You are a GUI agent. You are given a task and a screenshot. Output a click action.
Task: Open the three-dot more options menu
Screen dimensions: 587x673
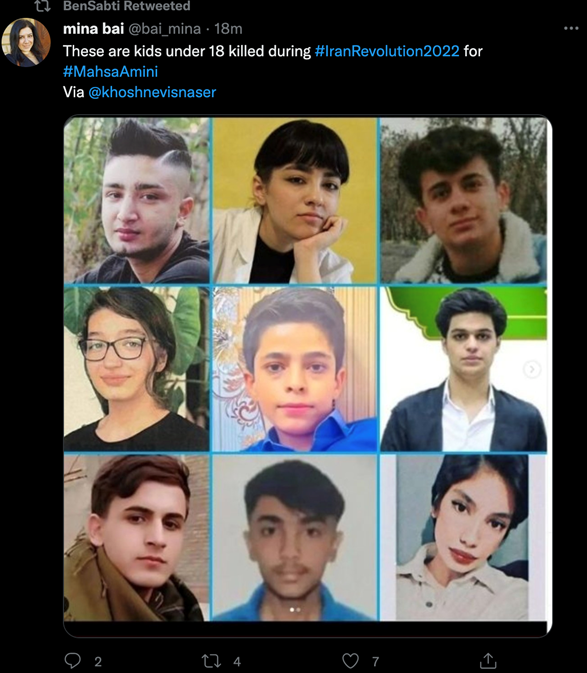point(571,28)
